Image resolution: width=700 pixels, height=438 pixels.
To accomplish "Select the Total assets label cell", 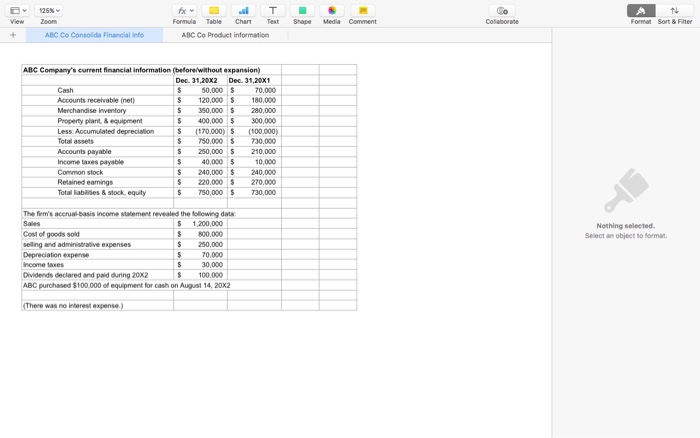I will 98,141.
